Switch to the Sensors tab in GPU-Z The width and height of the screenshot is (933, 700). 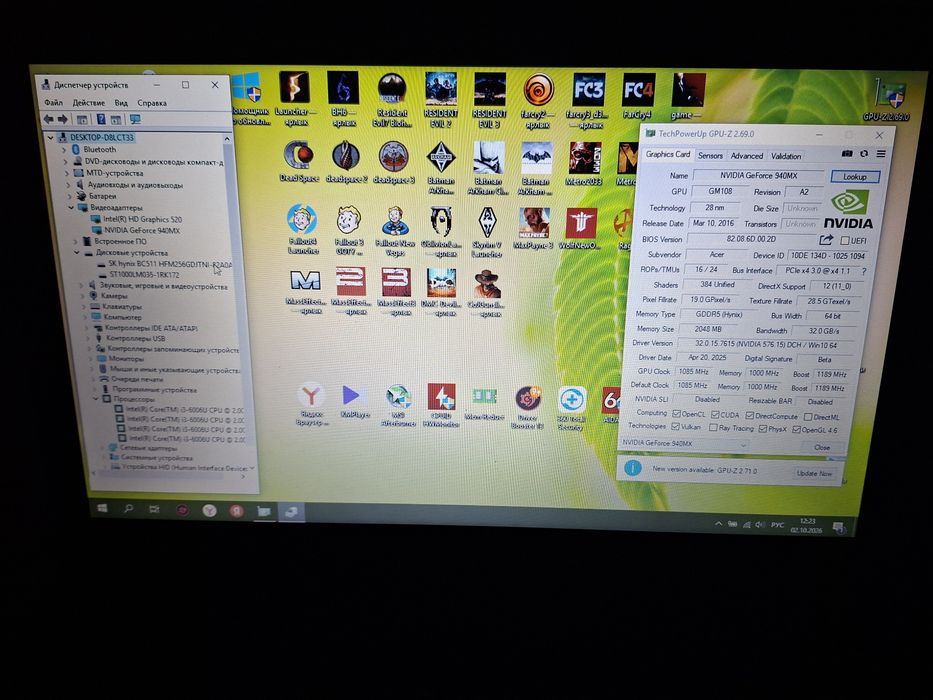(x=710, y=155)
